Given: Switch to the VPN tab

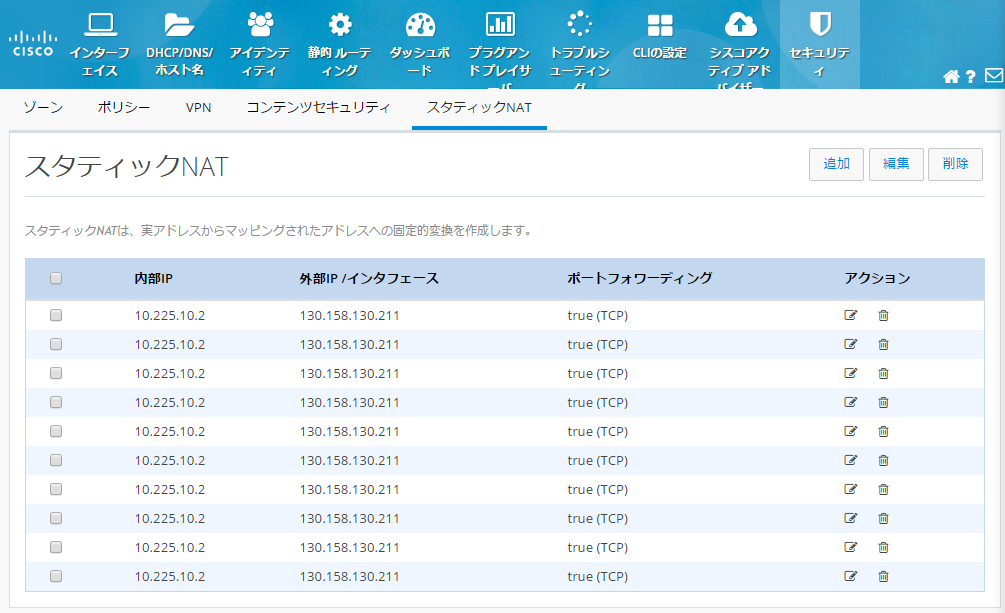Looking at the screenshot, I should [198, 107].
